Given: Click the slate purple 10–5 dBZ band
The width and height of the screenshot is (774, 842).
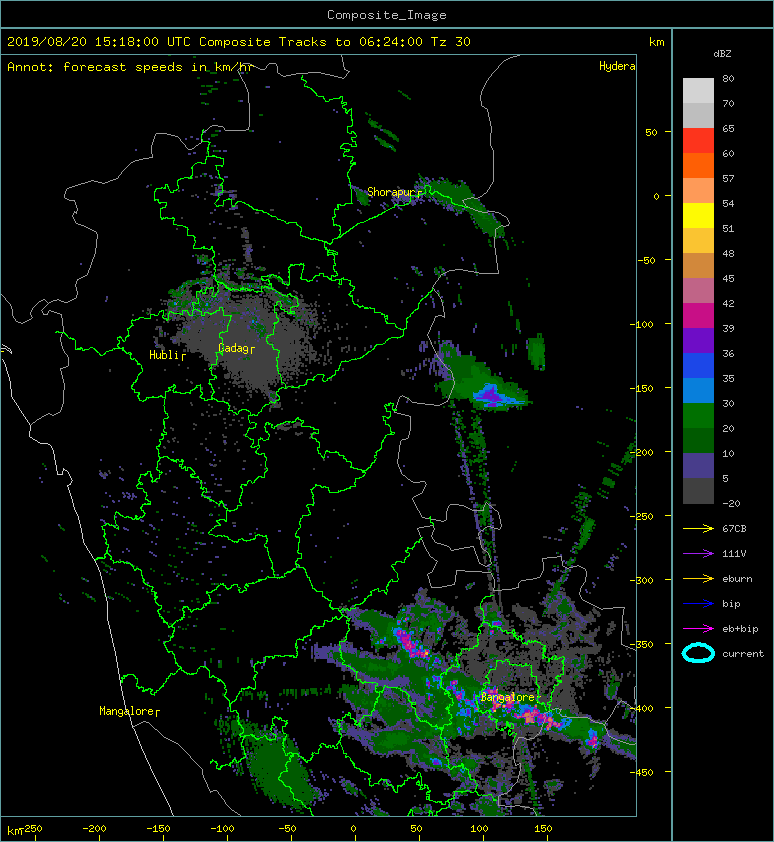Looking at the screenshot, I should pyautogui.click(x=698, y=465).
